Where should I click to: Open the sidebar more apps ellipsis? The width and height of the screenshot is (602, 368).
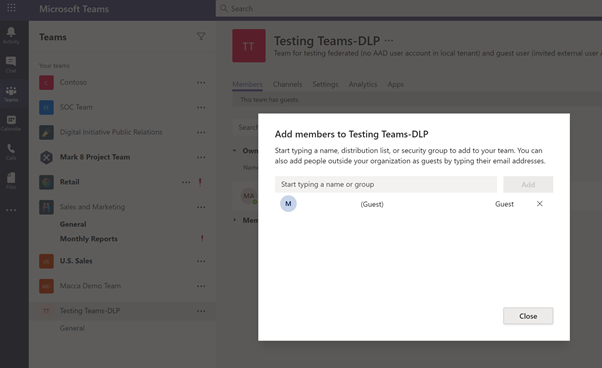coord(11,210)
